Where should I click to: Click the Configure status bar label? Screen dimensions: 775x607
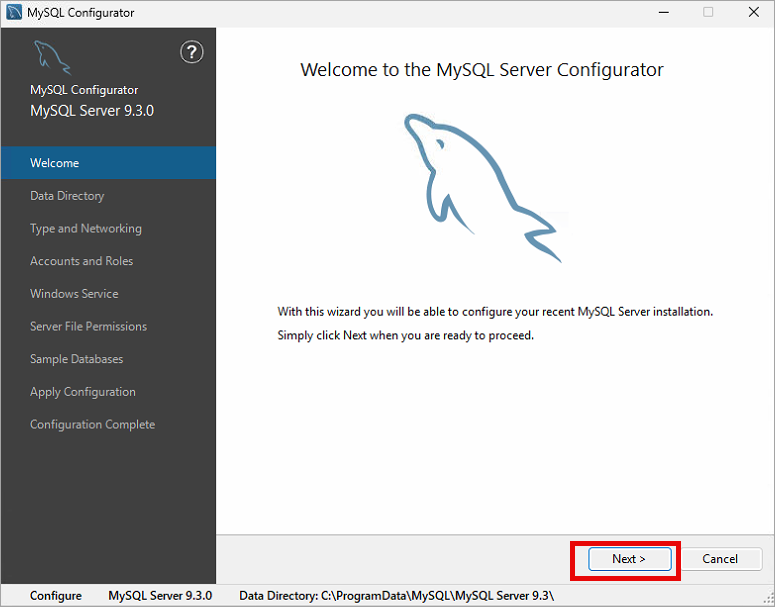(56, 596)
